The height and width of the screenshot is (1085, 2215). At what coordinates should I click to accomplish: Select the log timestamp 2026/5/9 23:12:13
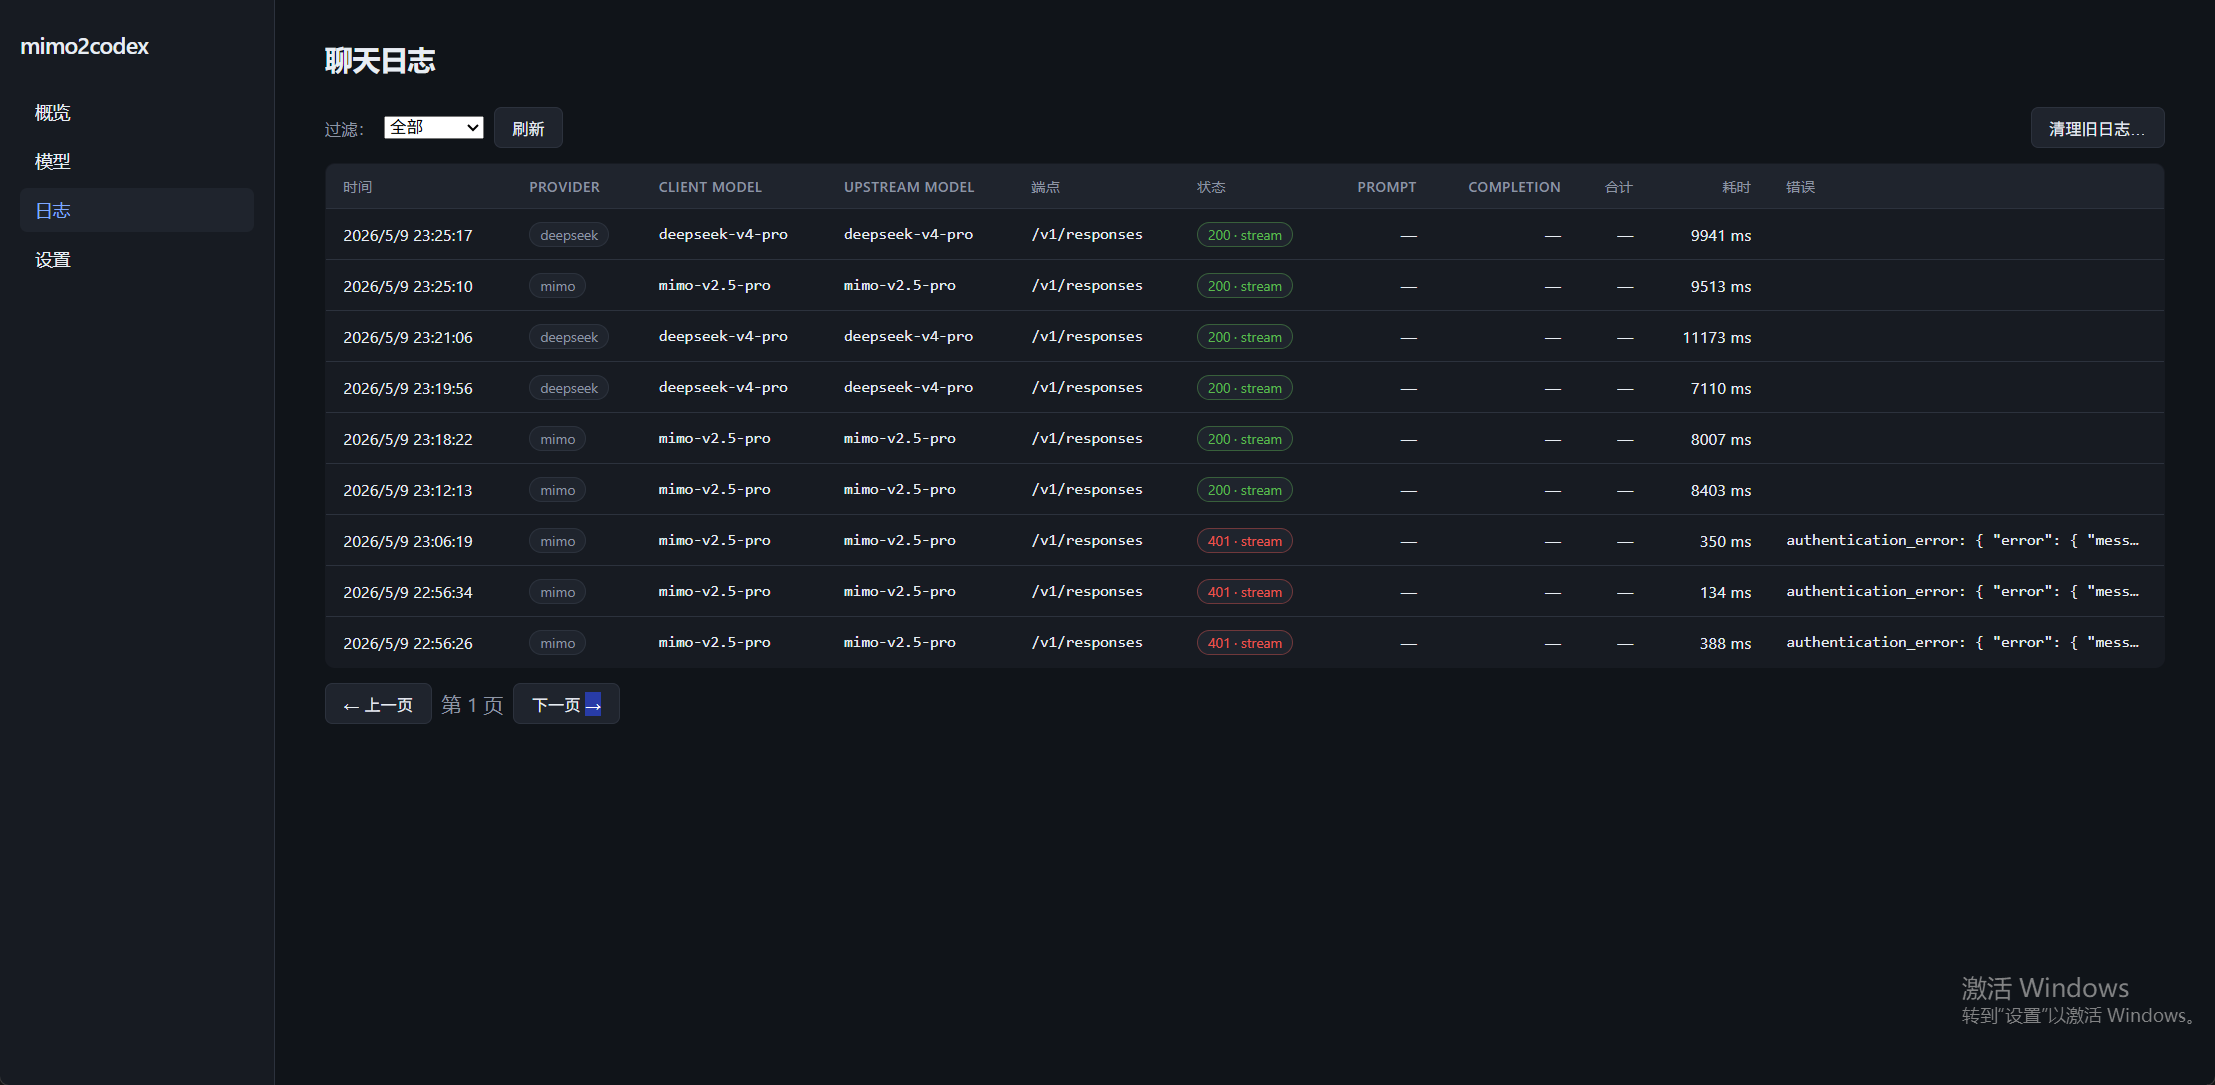408,490
